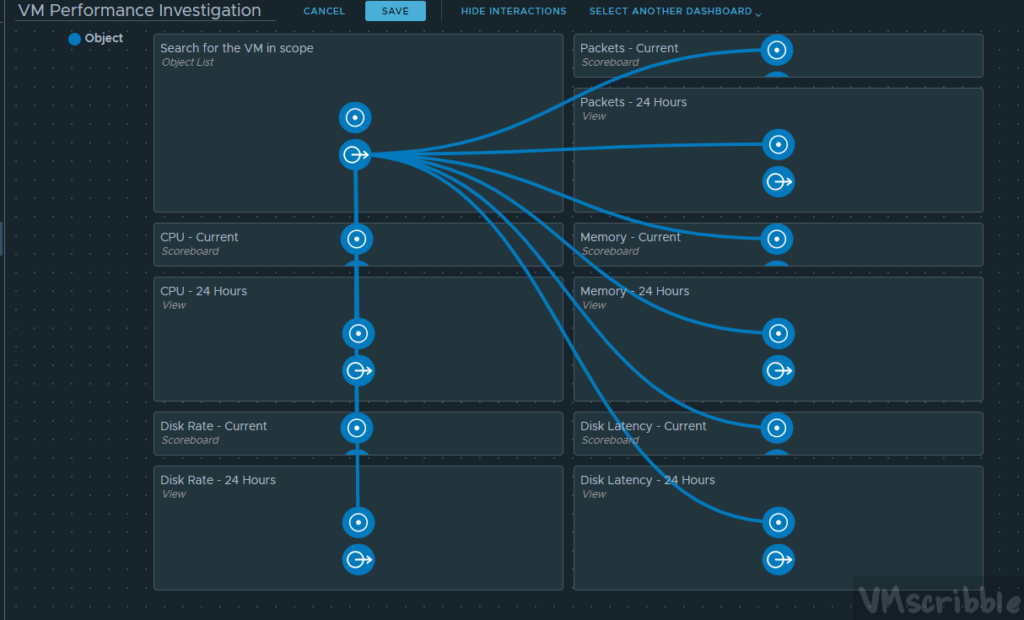Screen dimensions: 1024x620
Task: Toggle the Object legend blue dot
Action: [74, 39]
